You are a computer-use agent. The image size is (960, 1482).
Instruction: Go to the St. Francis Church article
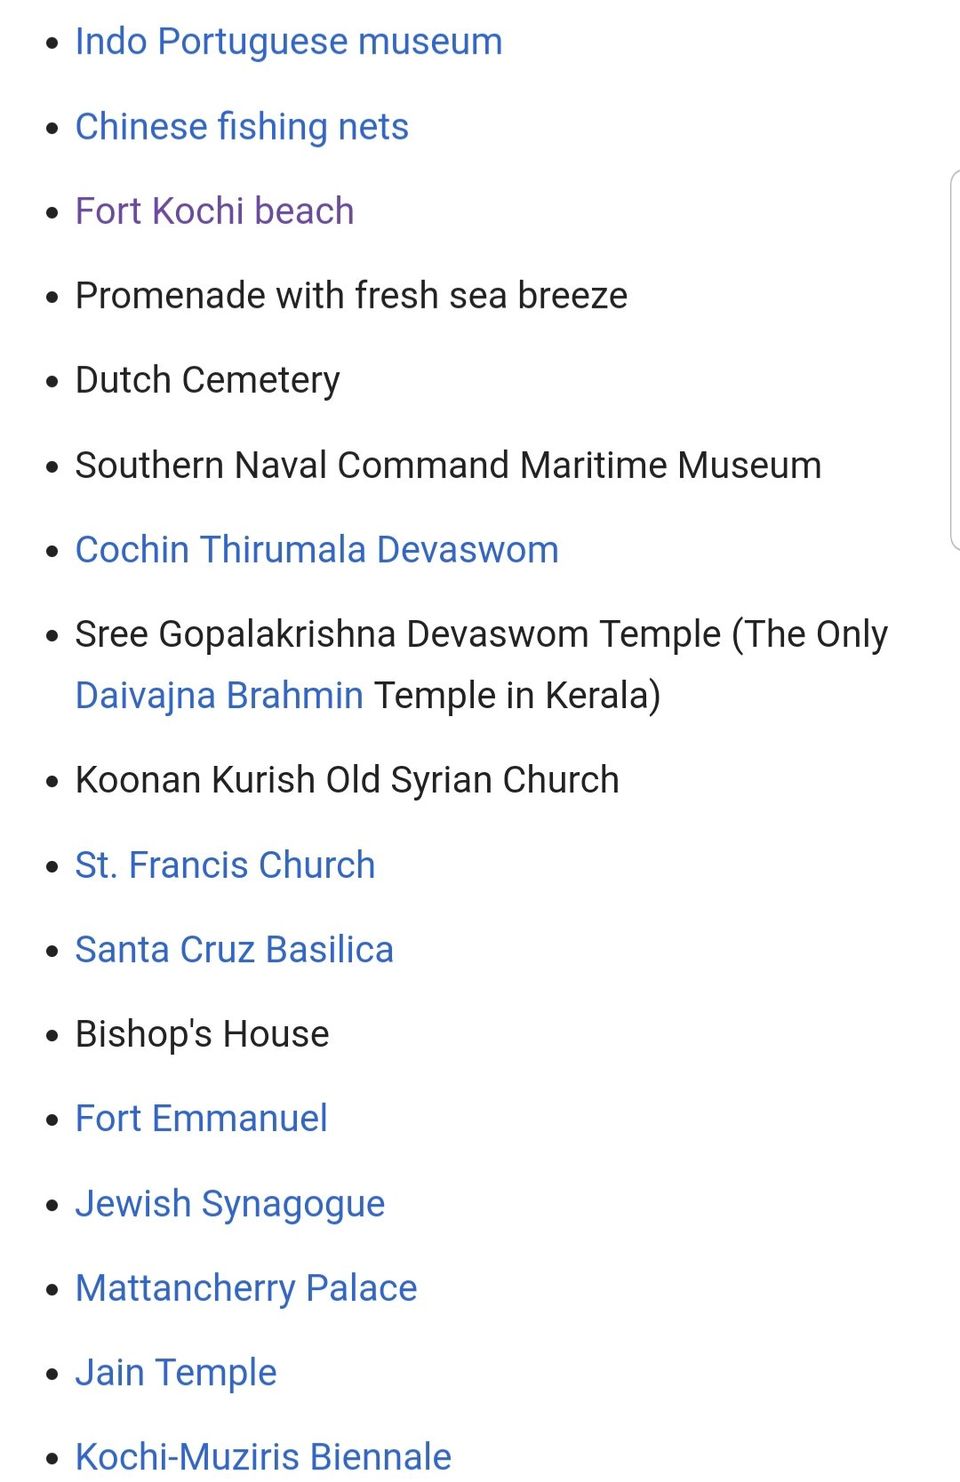225,865
